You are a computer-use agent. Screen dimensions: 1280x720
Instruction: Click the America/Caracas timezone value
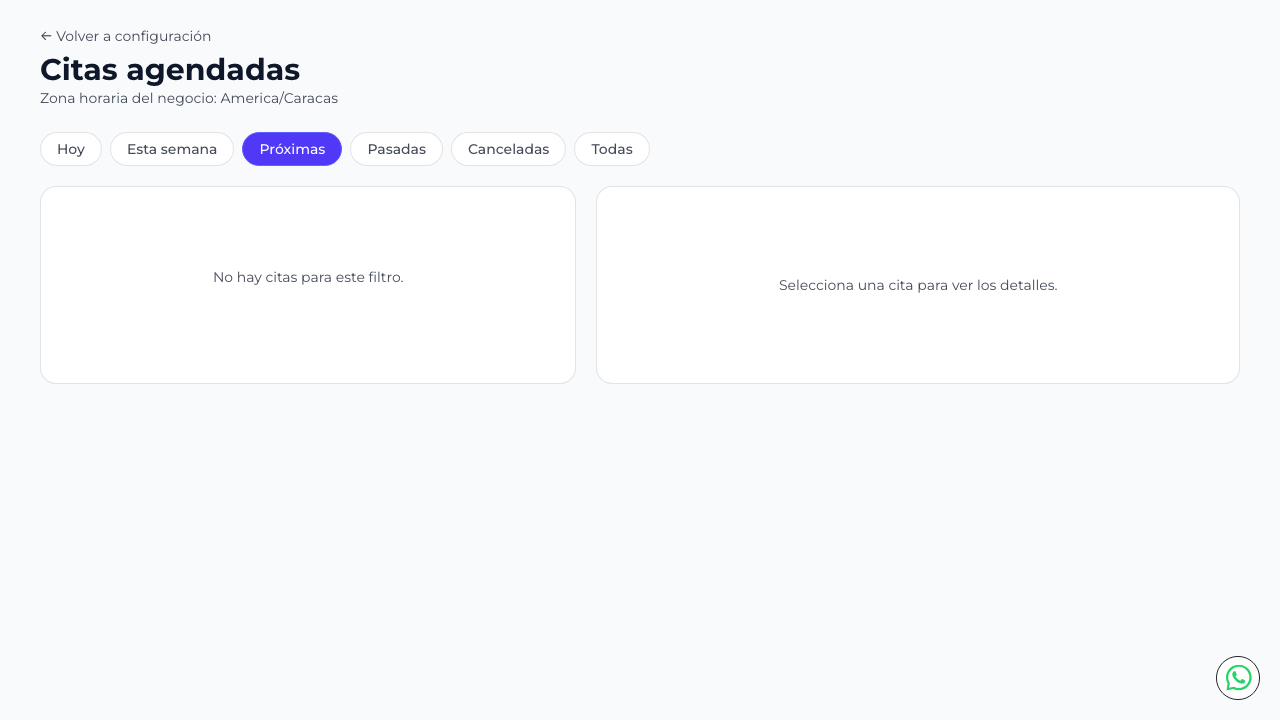click(x=279, y=98)
